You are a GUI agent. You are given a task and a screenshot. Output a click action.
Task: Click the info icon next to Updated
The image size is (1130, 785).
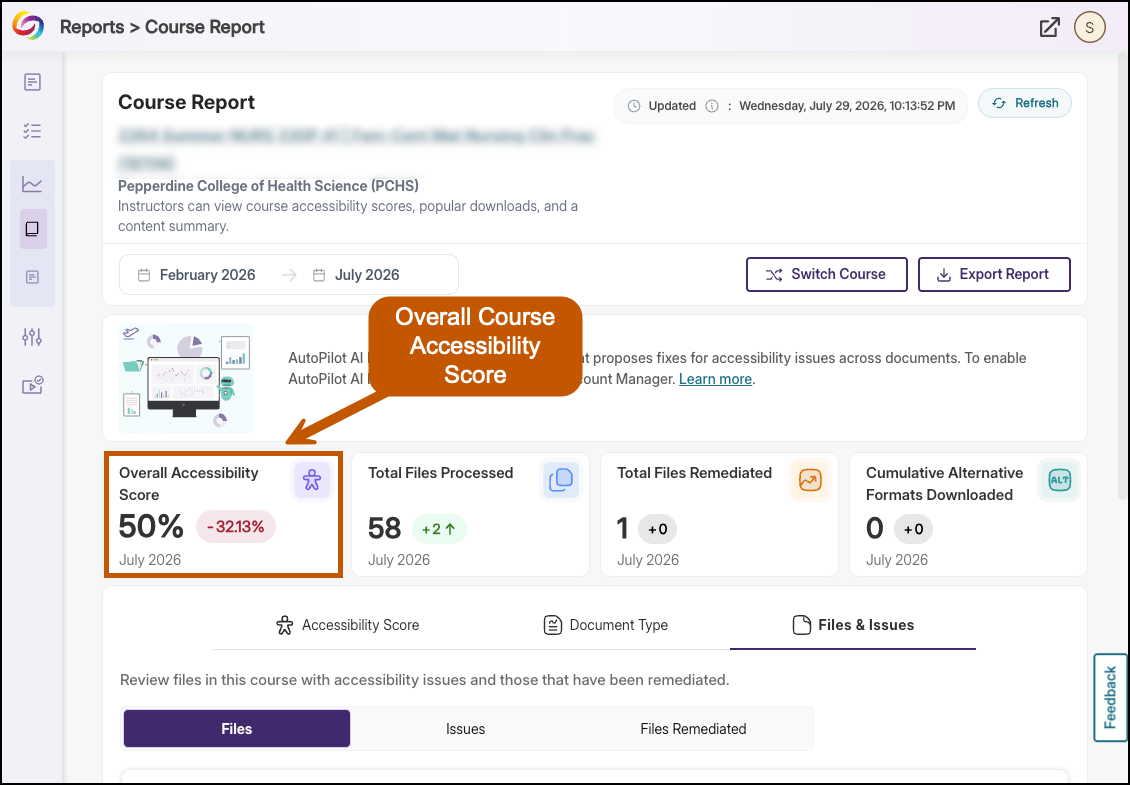pos(712,106)
